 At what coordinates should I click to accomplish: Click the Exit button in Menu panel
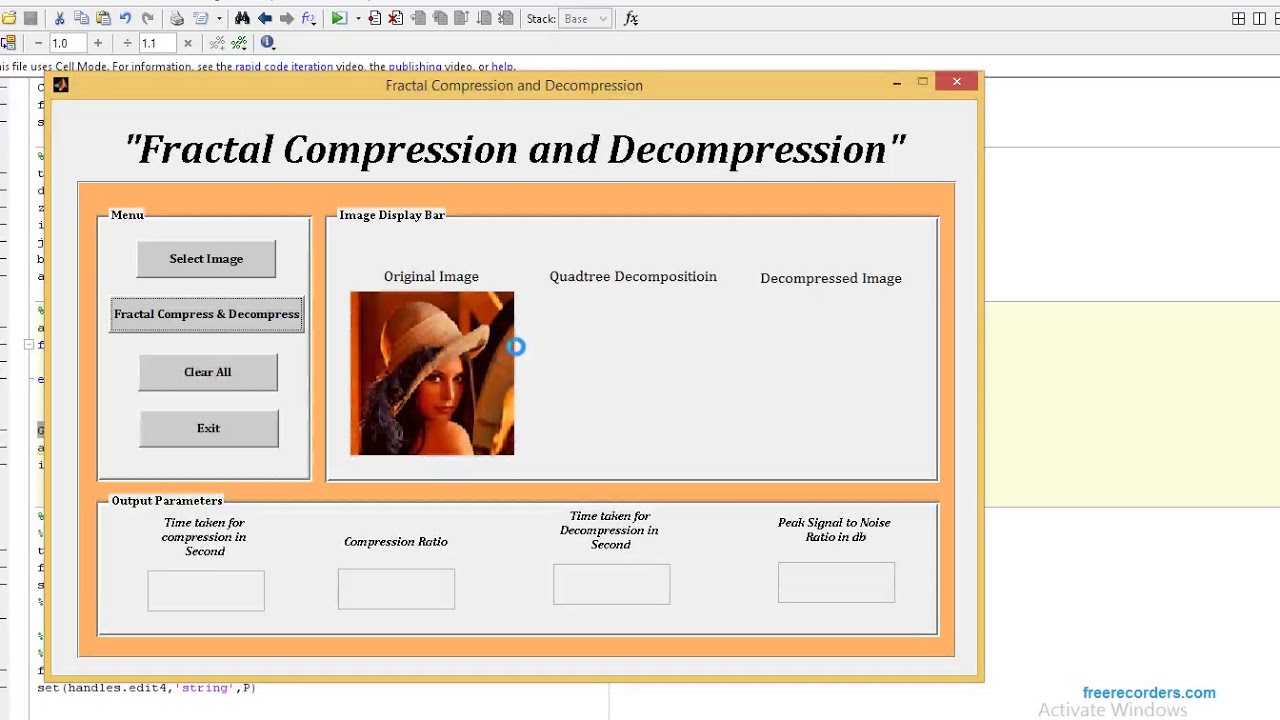[x=209, y=428]
